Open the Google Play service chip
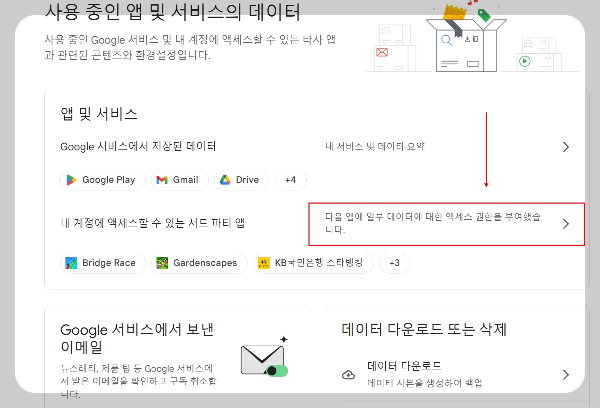Screen dimensions: 600x408 (103, 180)
